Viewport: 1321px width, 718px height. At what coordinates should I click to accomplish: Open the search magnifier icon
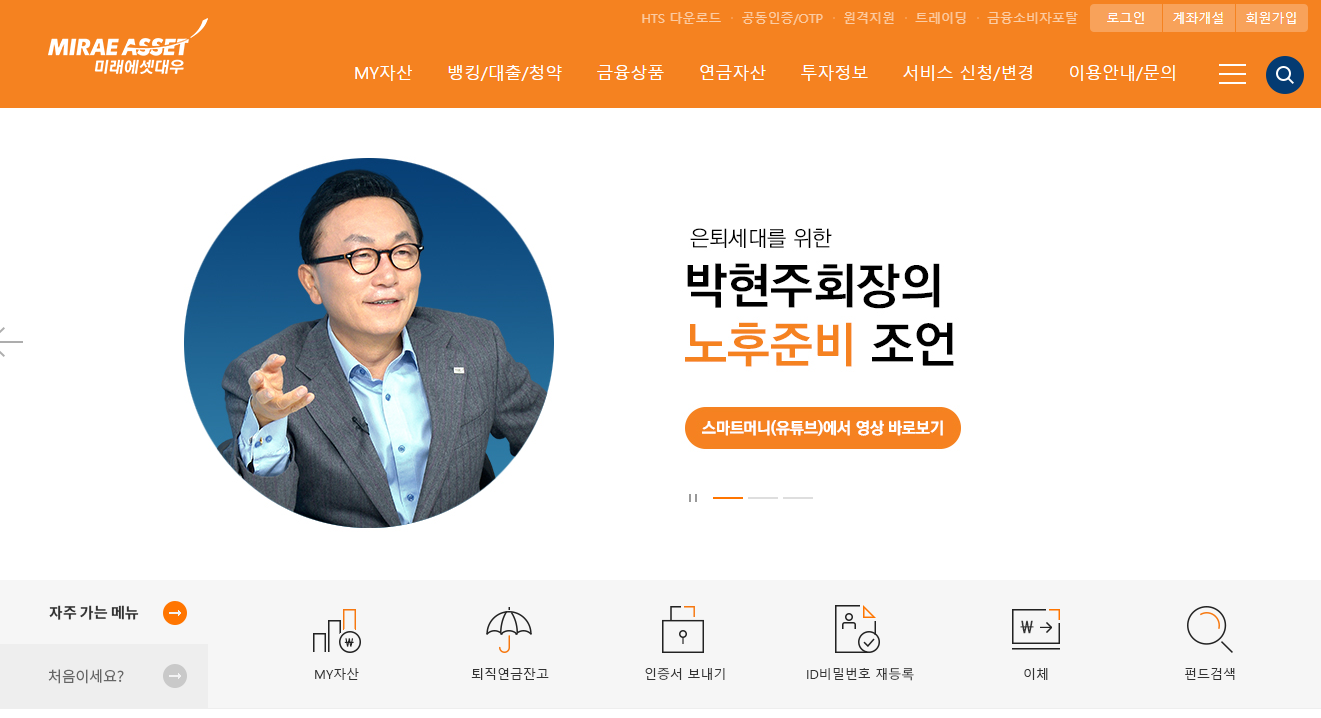[1284, 75]
